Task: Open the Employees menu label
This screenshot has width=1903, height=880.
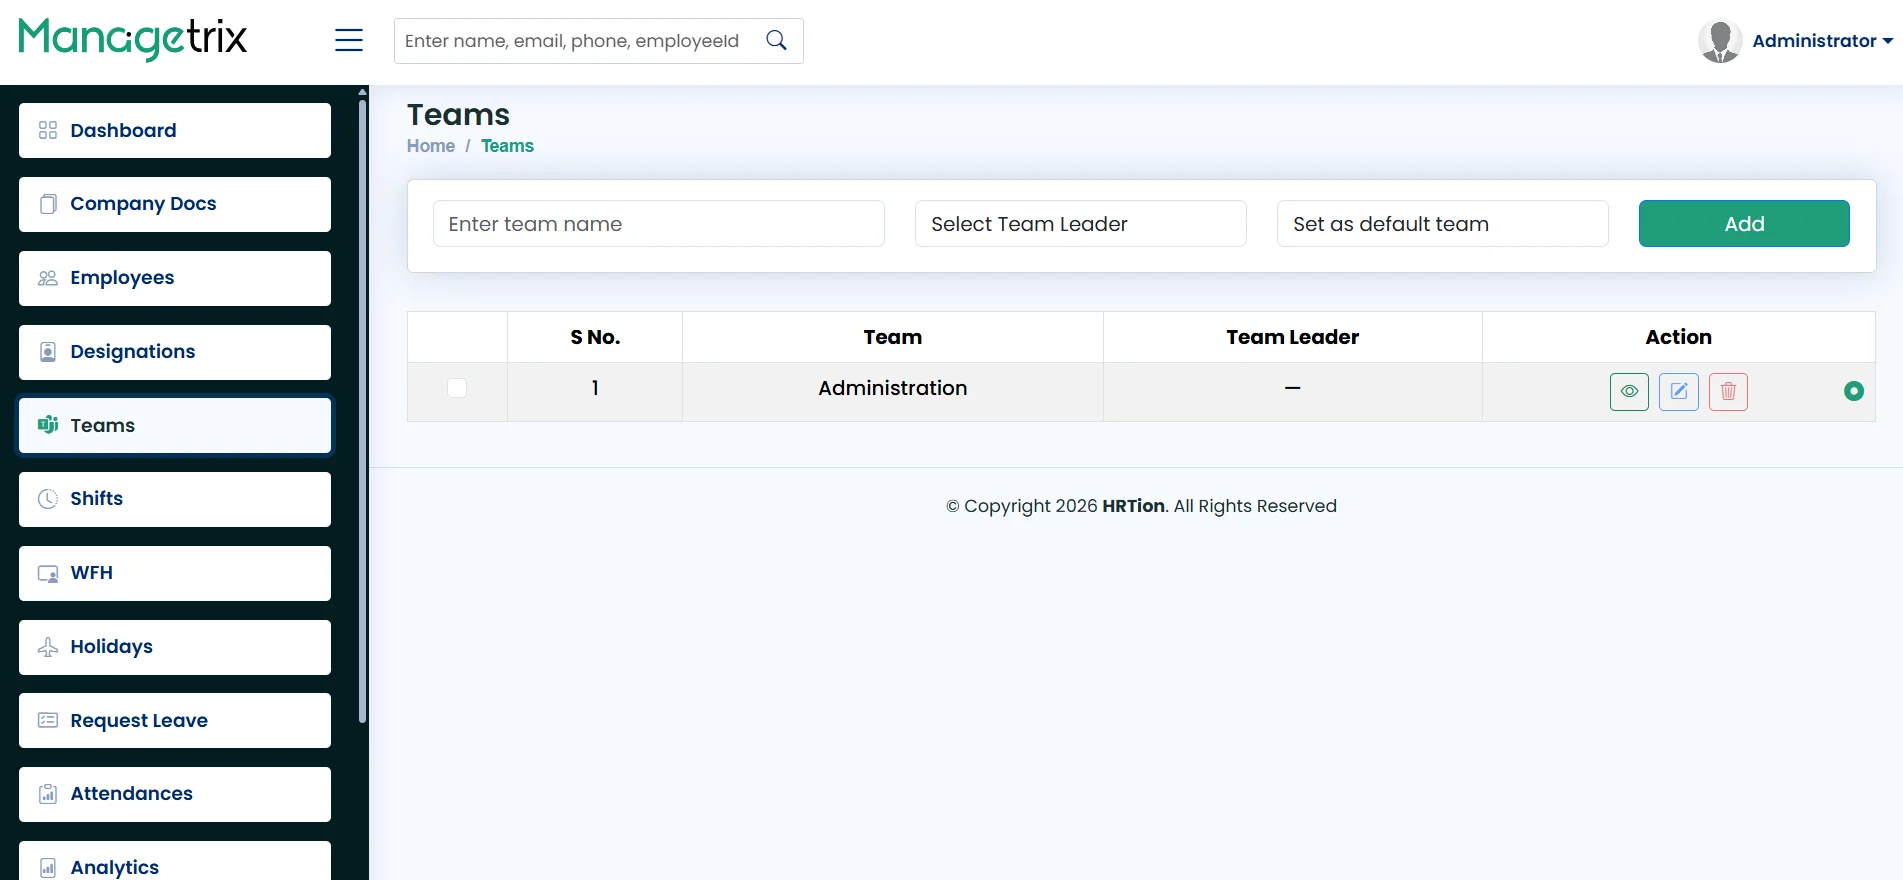Action: pyautogui.click(x=122, y=278)
